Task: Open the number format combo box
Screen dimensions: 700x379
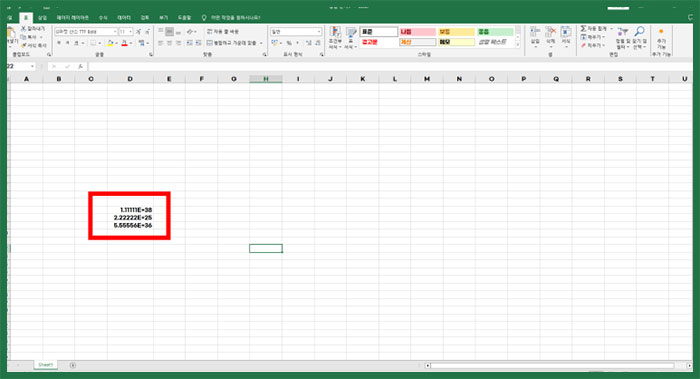Action: tap(296, 32)
